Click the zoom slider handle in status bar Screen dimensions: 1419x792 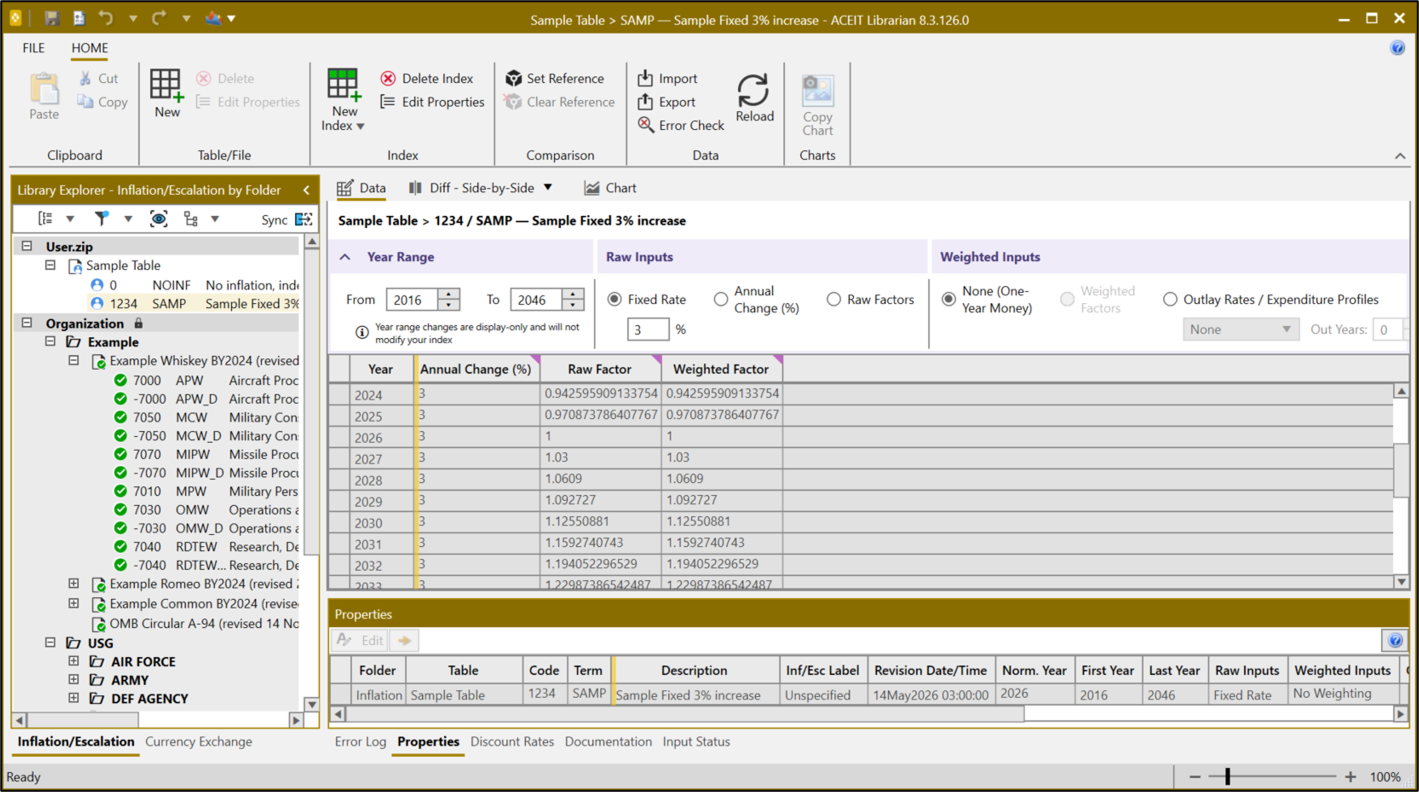1228,776
